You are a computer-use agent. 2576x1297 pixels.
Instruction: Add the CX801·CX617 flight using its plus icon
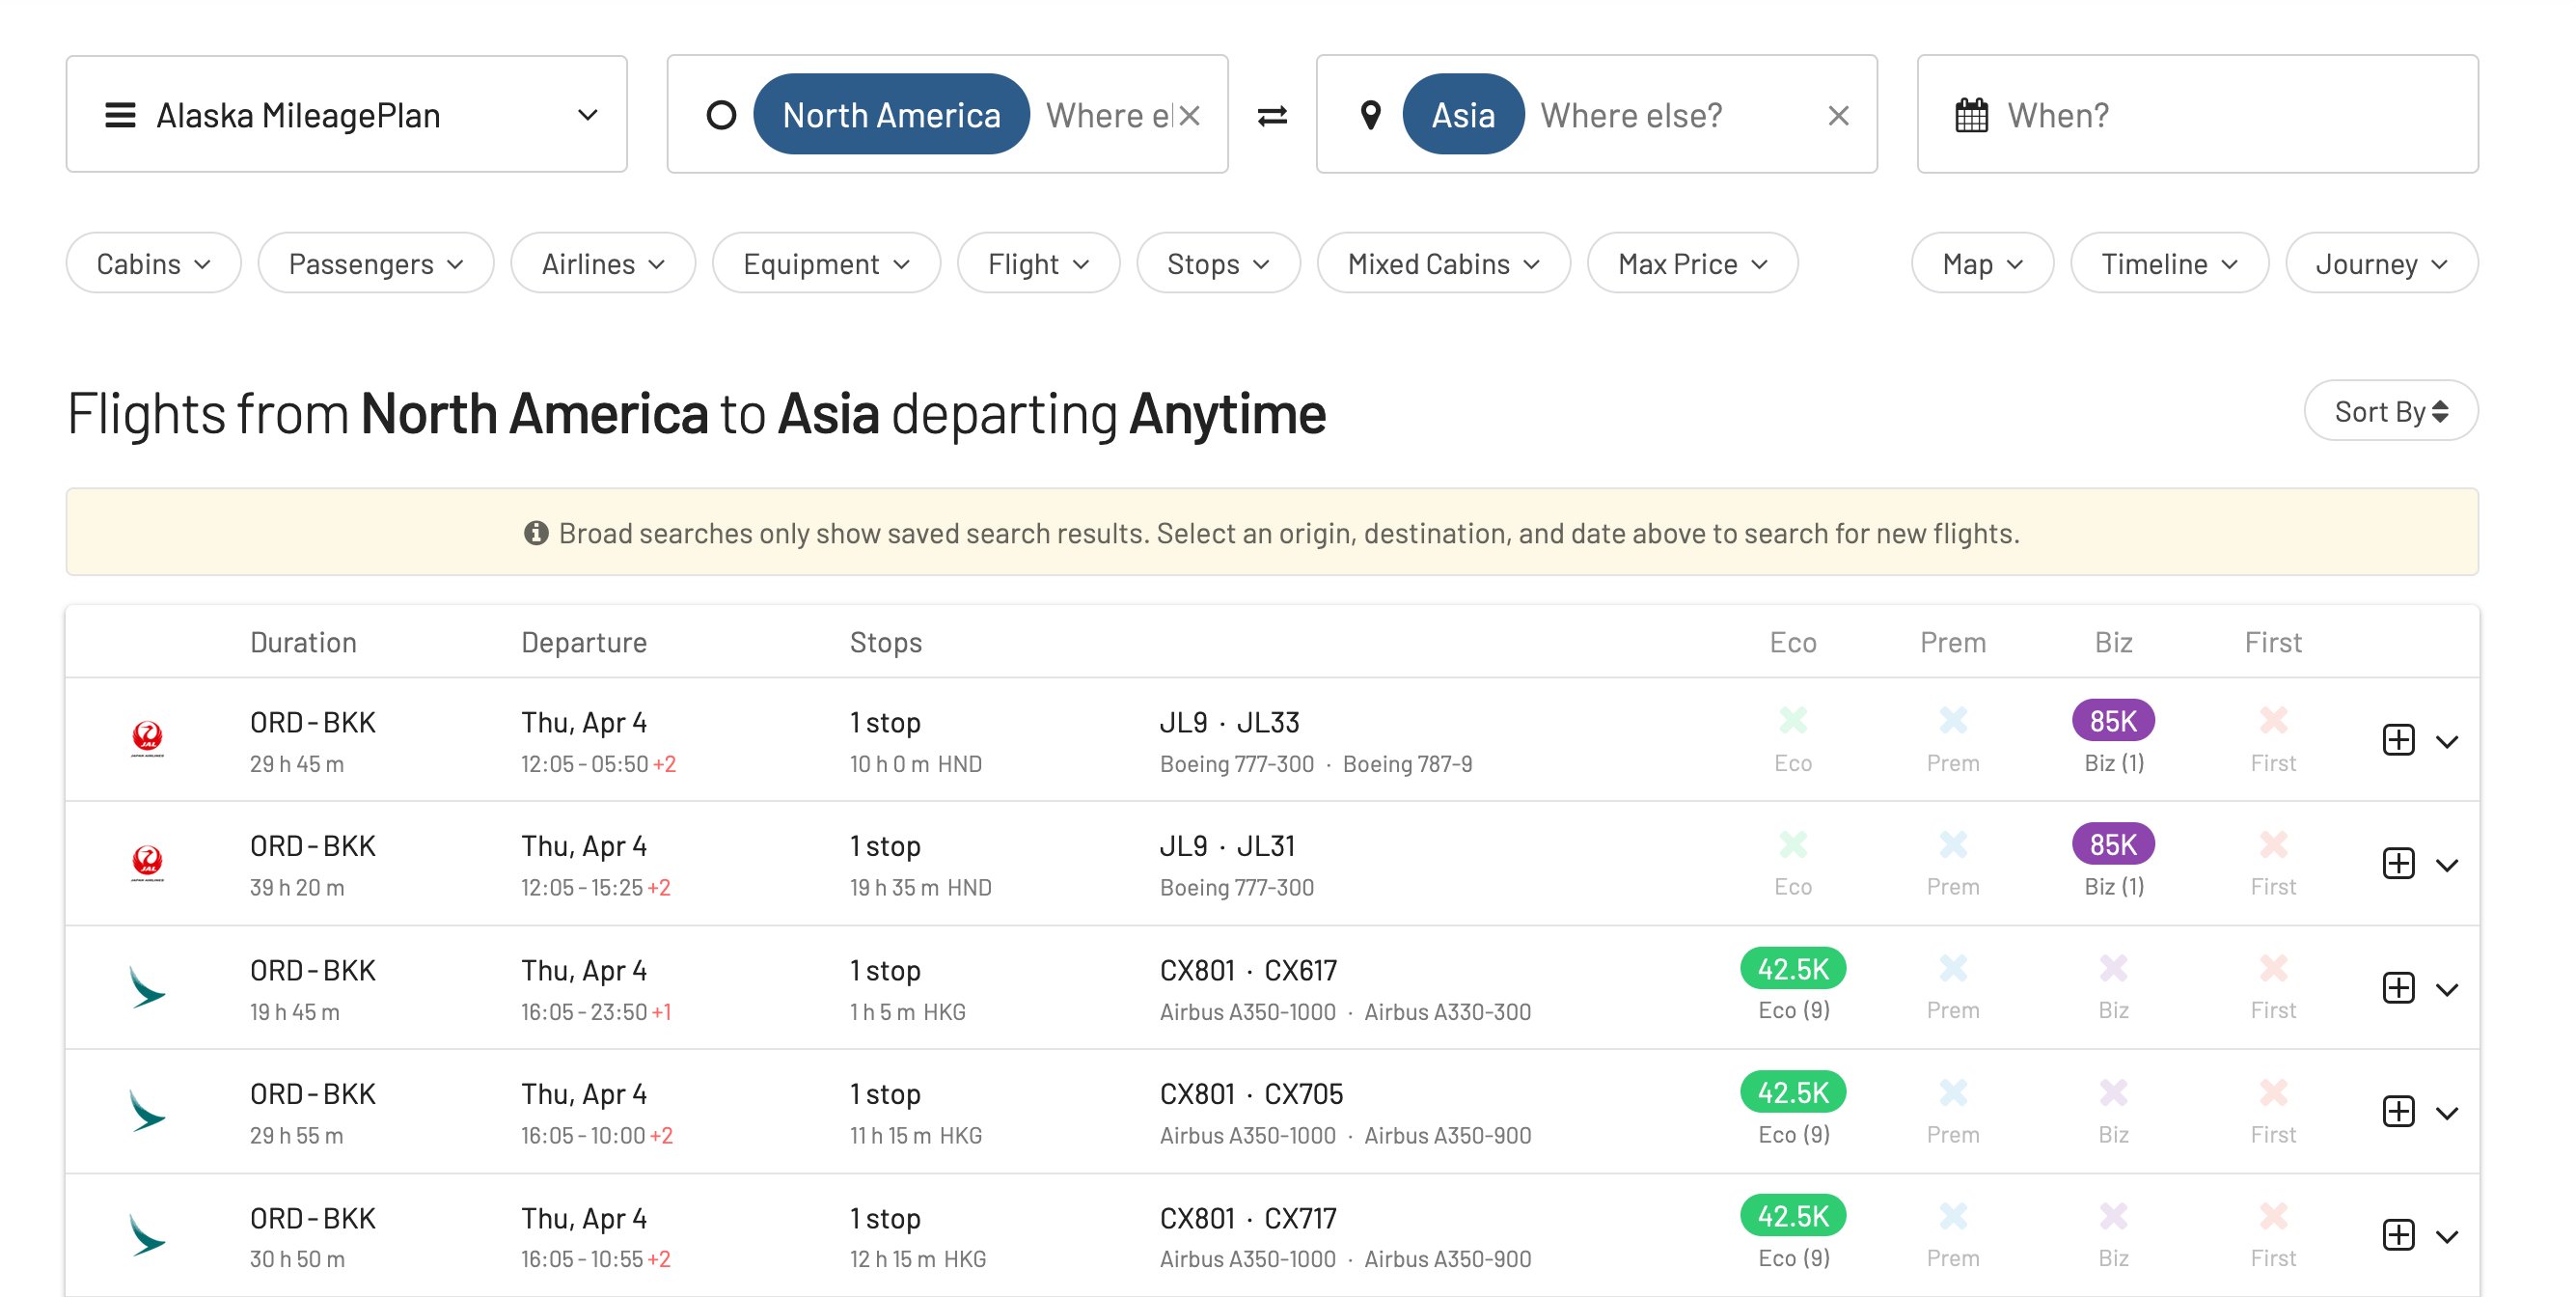2399,988
